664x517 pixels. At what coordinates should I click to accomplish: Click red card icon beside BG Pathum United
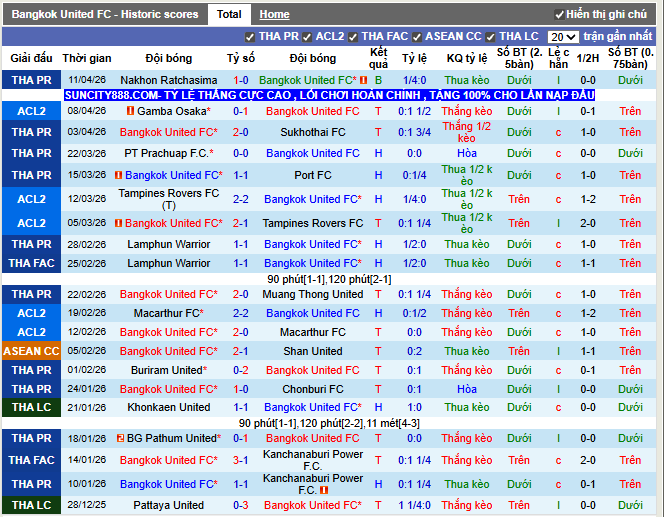[x=120, y=438]
